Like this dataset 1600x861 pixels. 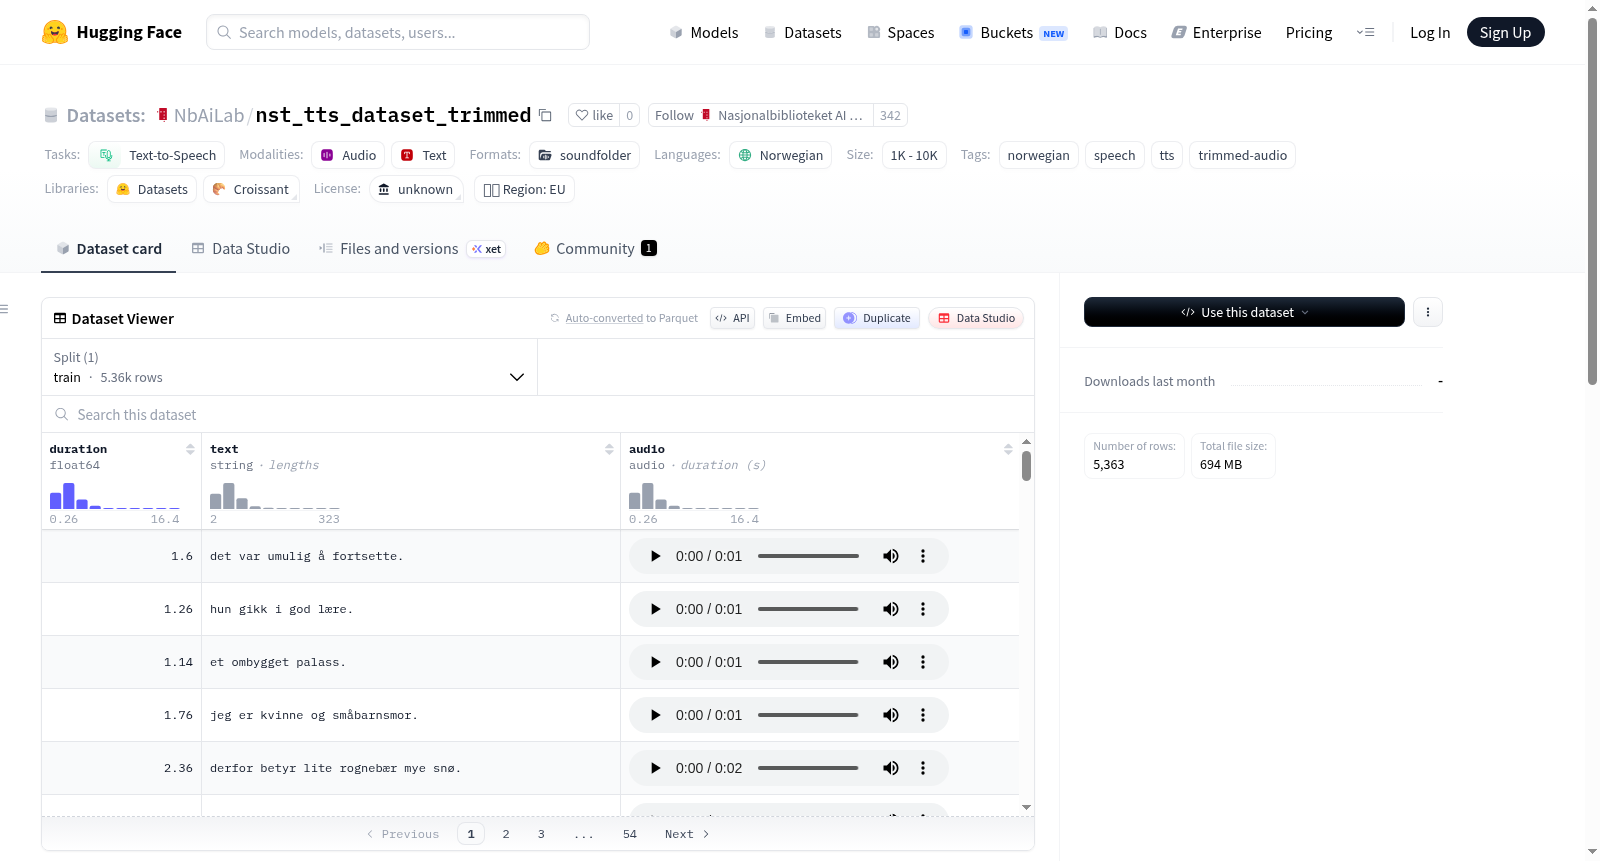click(594, 115)
